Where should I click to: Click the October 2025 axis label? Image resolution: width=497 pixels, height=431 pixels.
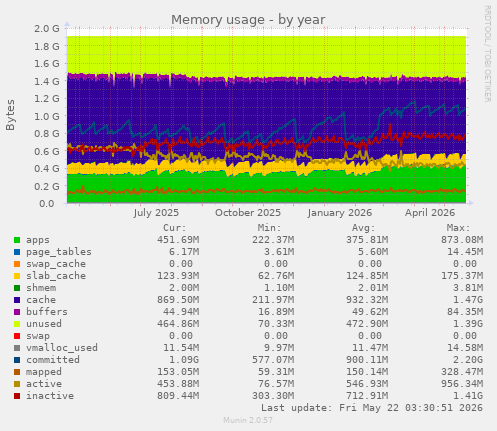click(248, 213)
